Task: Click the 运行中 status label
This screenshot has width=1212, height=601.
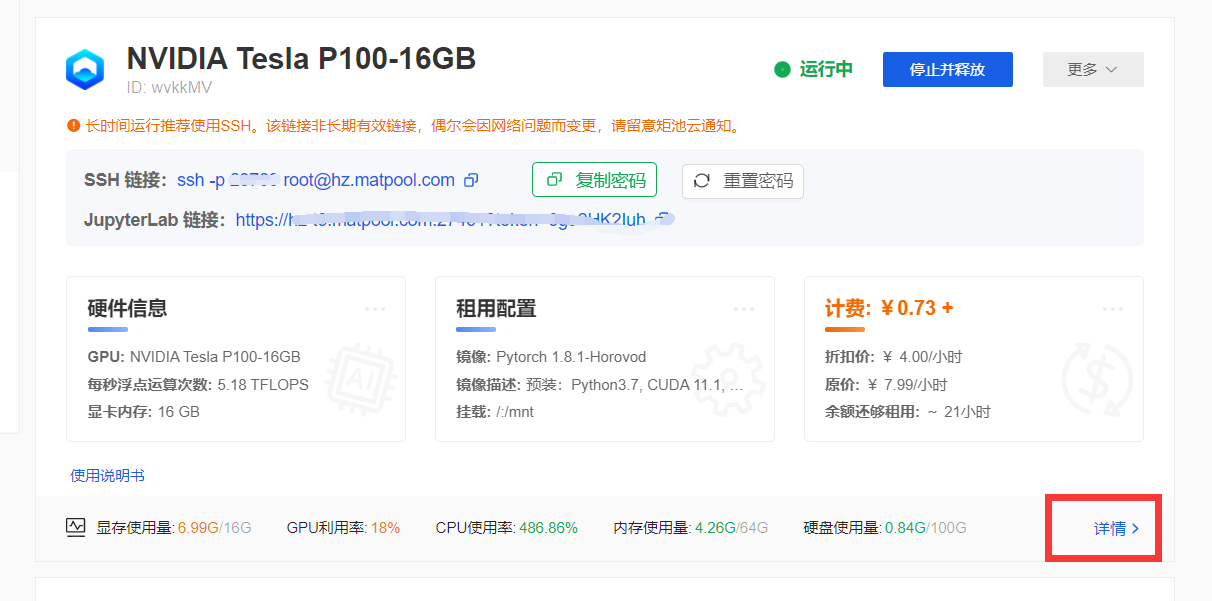Action: click(x=826, y=69)
